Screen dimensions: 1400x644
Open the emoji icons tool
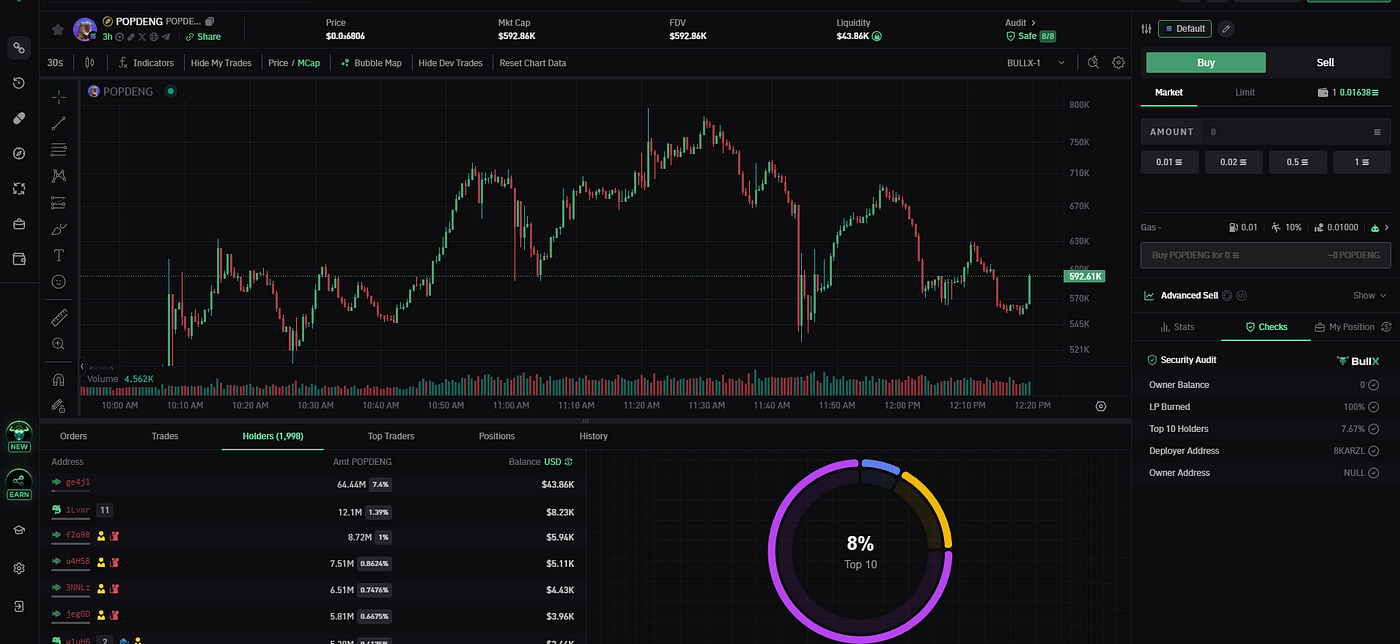(59, 282)
